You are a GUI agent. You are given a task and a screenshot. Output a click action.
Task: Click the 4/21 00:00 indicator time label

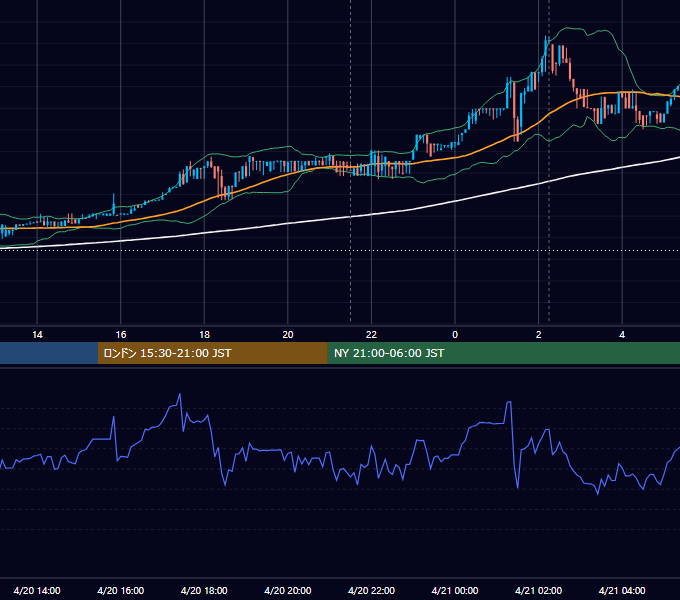click(x=455, y=590)
